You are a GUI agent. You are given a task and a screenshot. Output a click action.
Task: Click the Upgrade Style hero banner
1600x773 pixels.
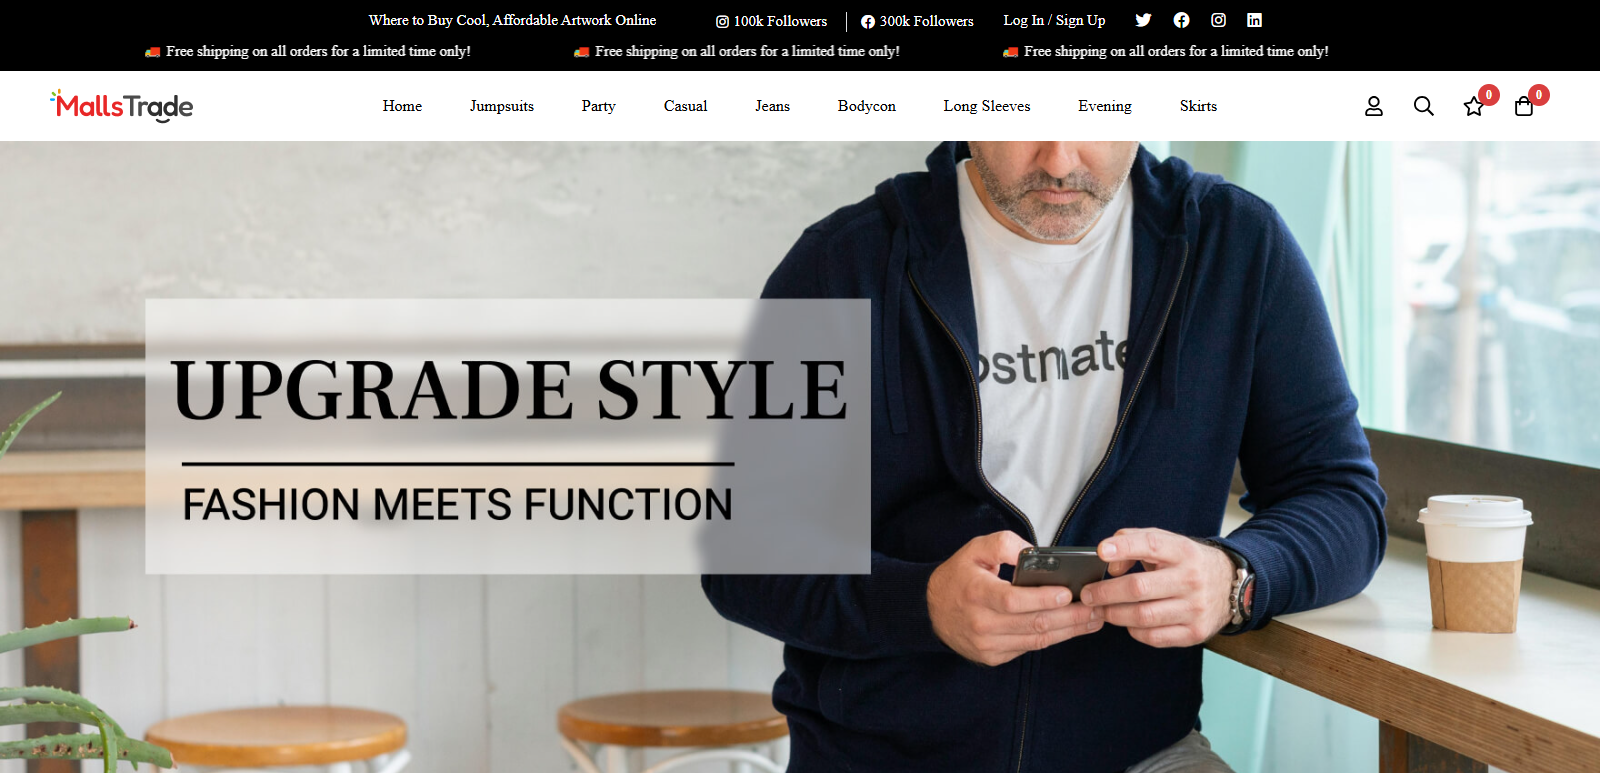click(508, 436)
